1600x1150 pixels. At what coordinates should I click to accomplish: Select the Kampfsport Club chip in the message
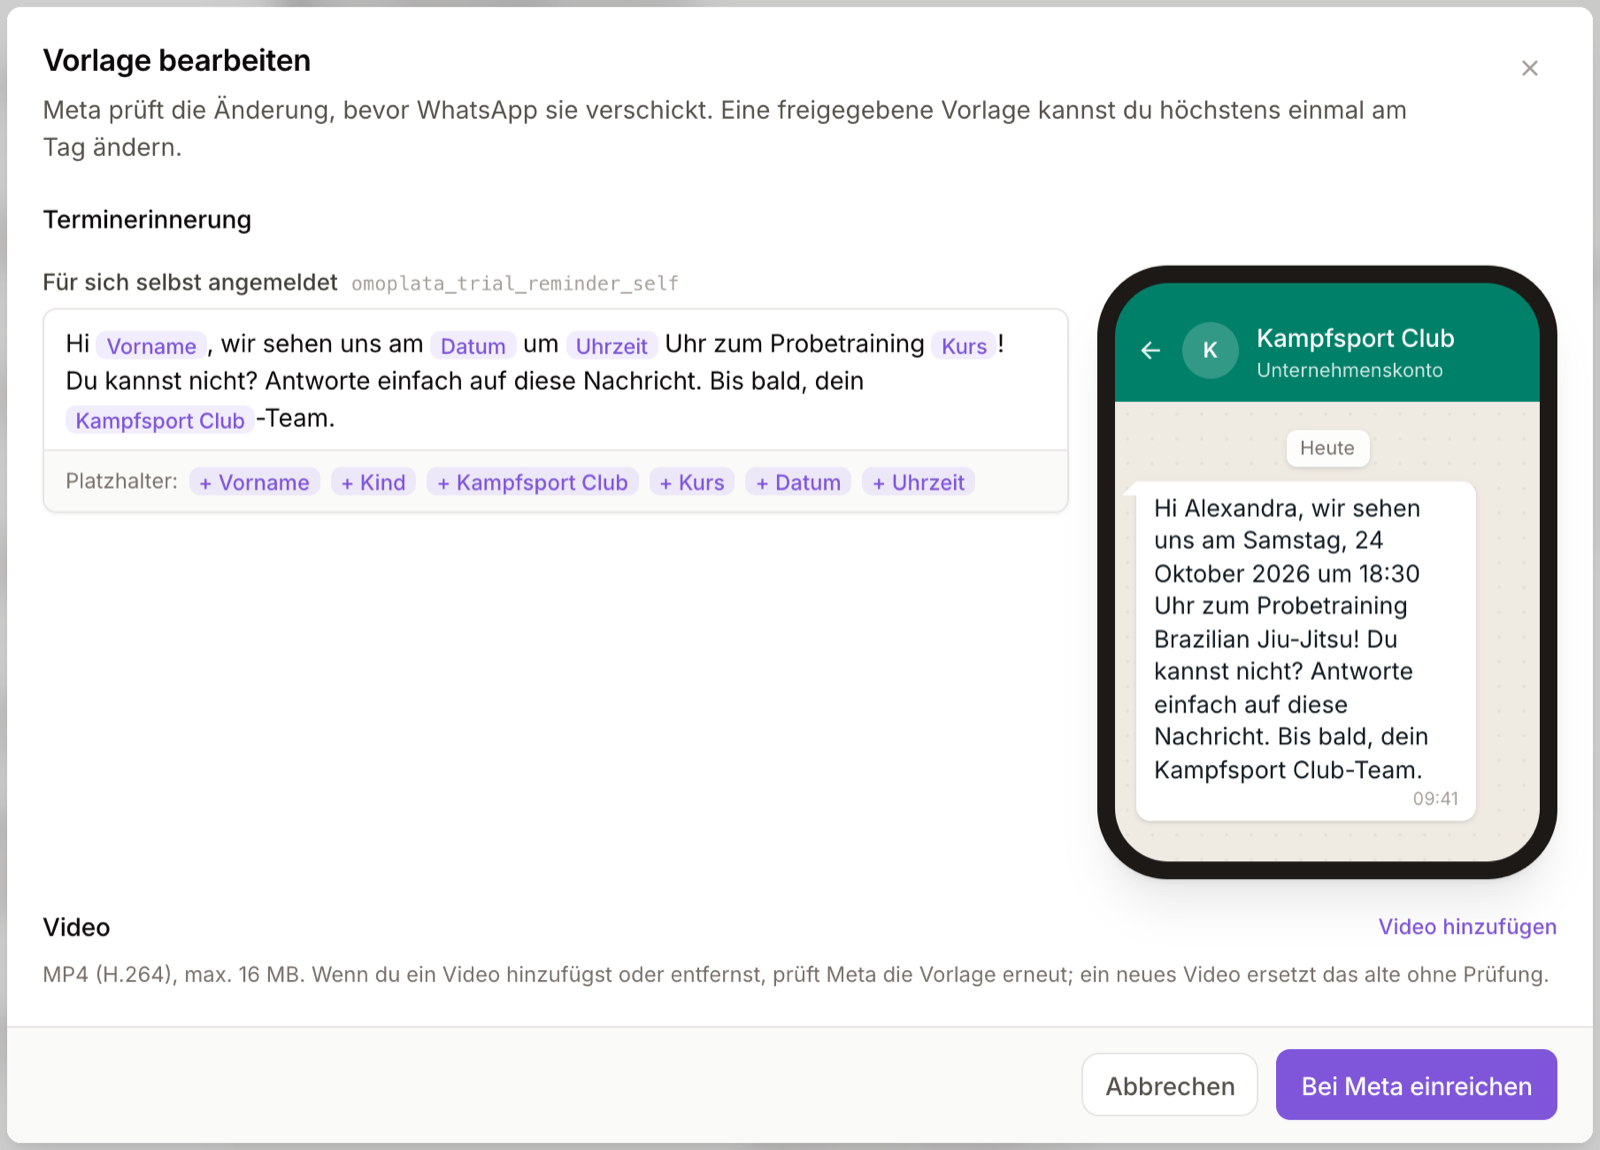click(x=160, y=420)
